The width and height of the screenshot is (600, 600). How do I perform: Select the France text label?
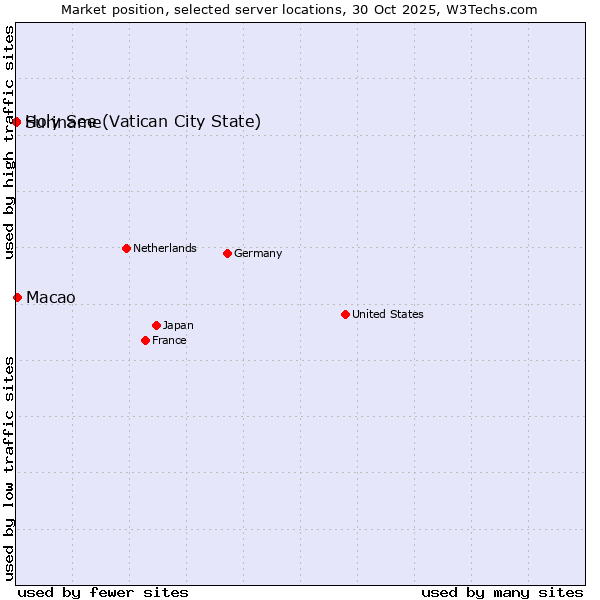[169, 340]
